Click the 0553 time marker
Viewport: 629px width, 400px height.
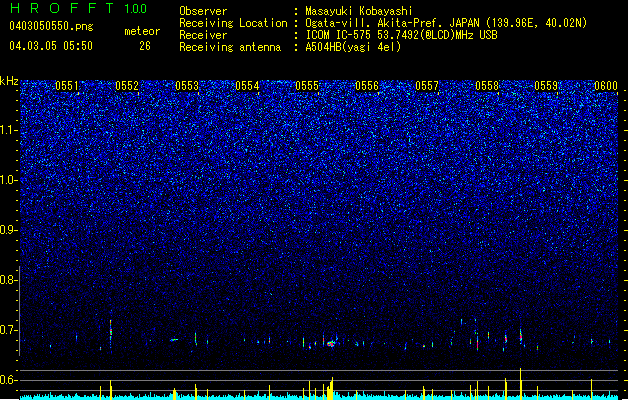(x=187, y=86)
